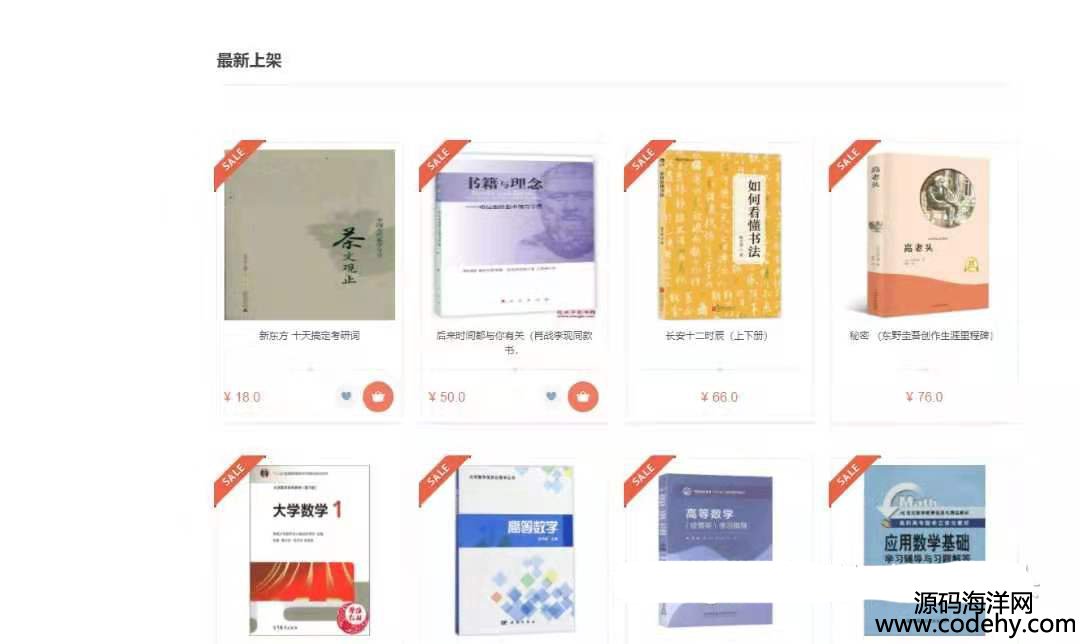1080x644 pixels.
Task: Click SALE ribbon on 茶文观止 book
Action: (x=238, y=164)
